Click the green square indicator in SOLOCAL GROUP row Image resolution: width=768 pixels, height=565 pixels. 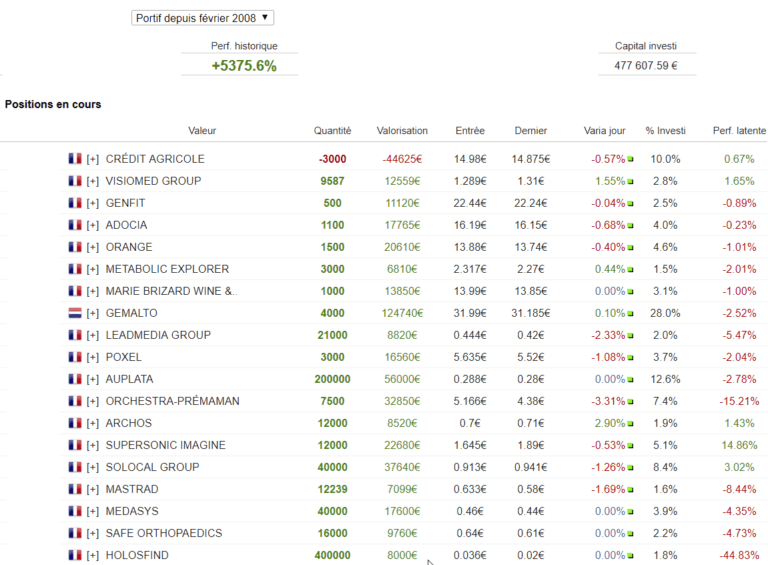coord(631,468)
